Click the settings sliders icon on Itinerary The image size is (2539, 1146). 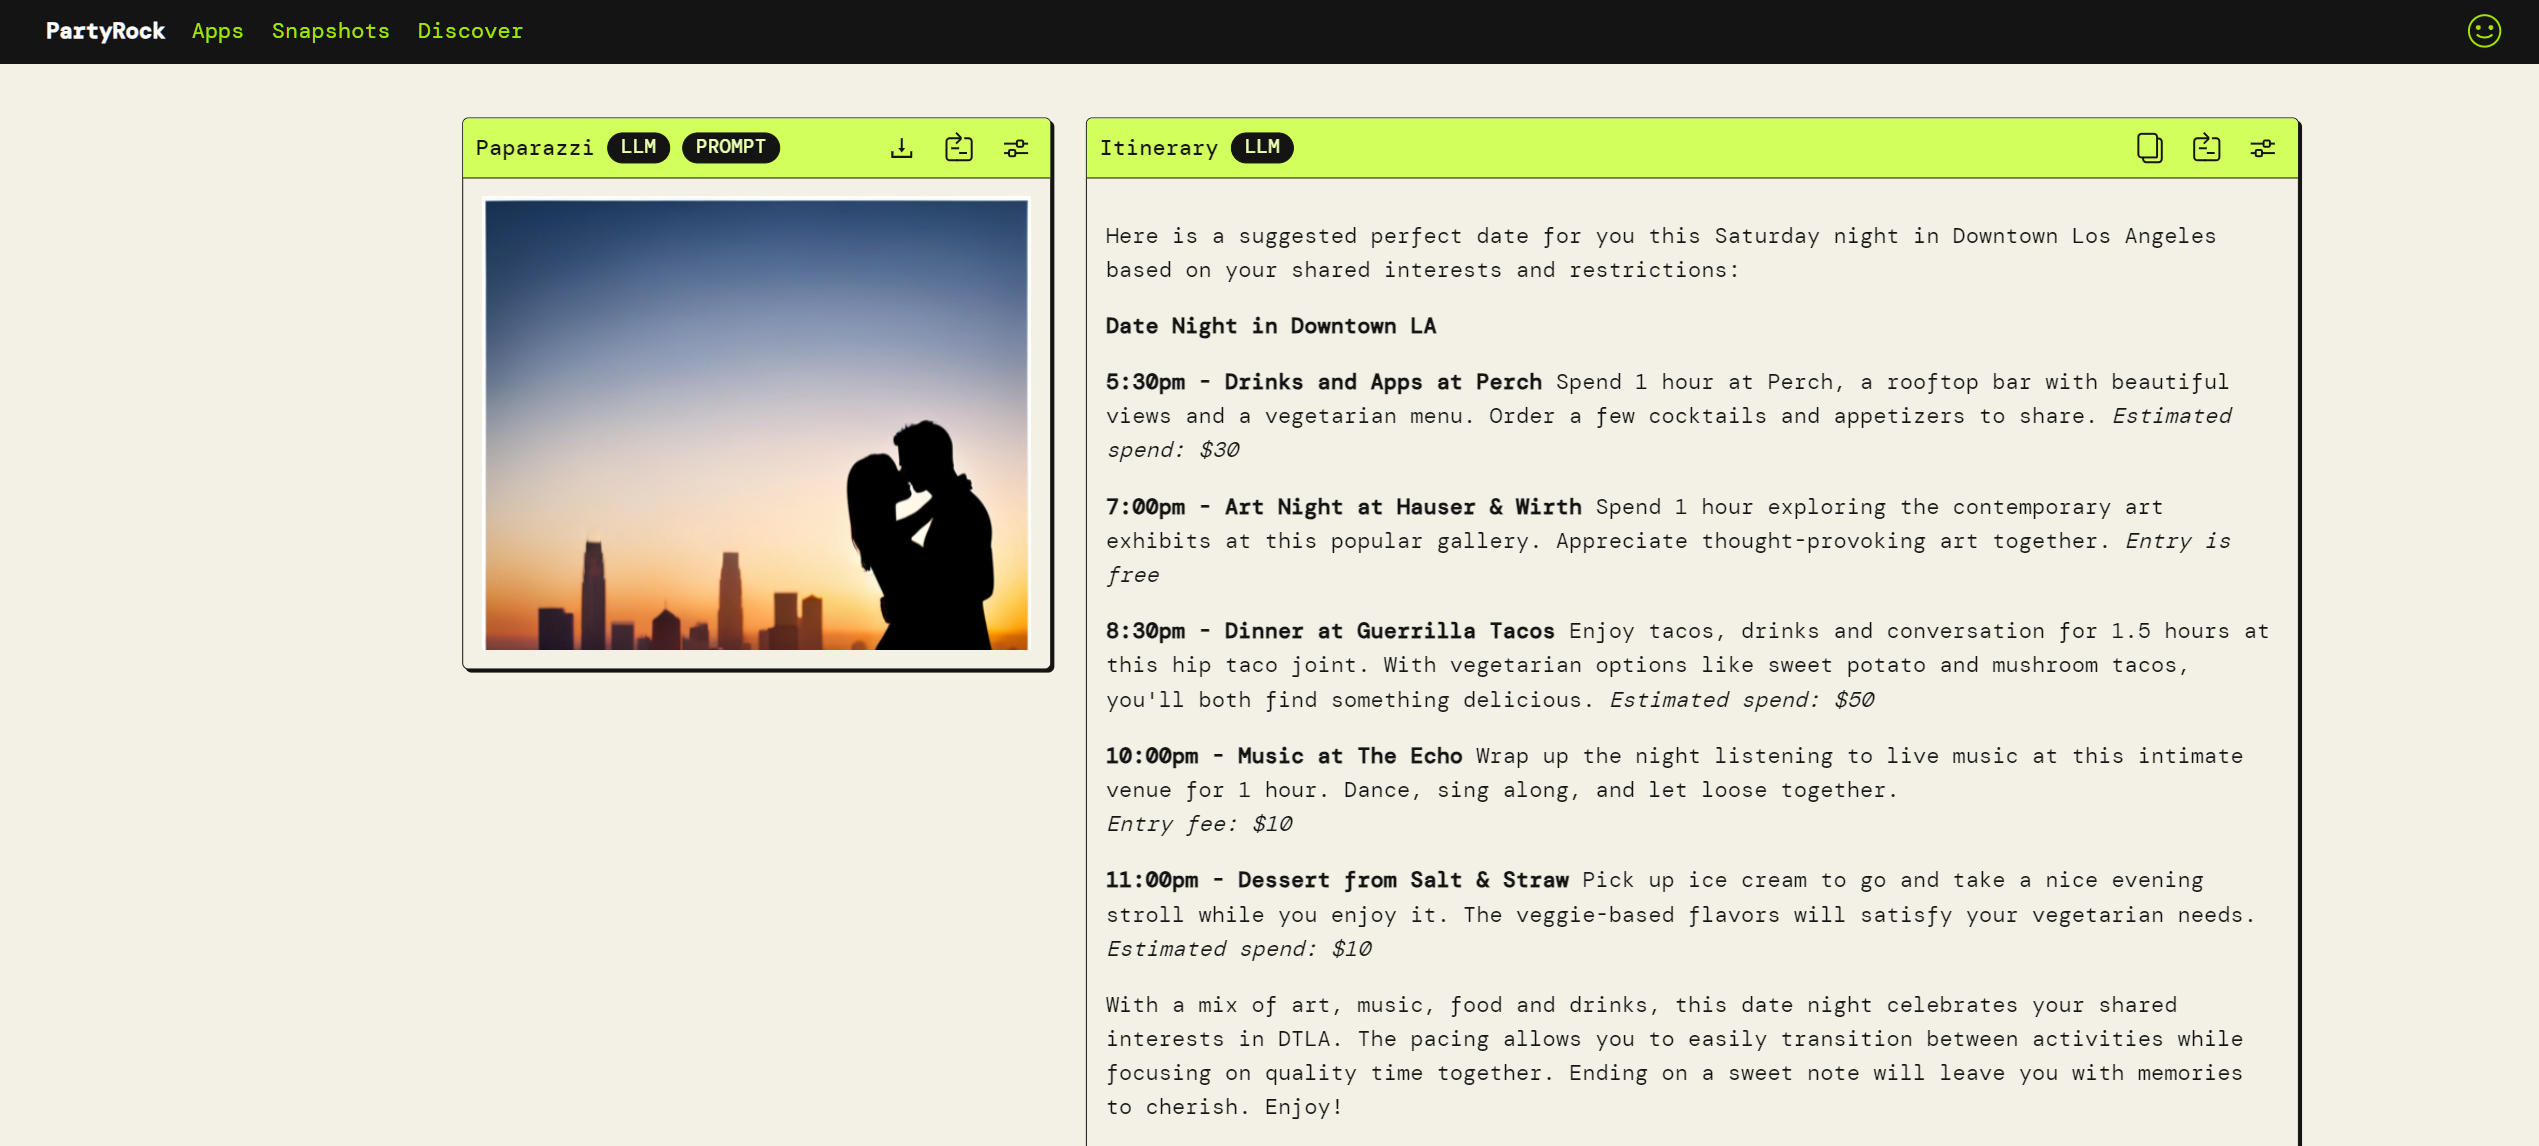pyautogui.click(x=2263, y=147)
